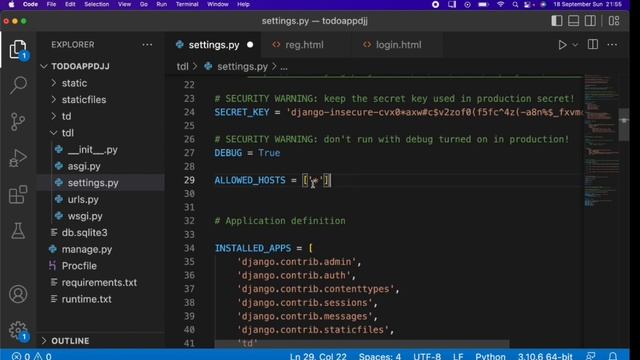Open Explorer Views and More Actions ellipsis

pyautogui.click(x=147, y=44)
